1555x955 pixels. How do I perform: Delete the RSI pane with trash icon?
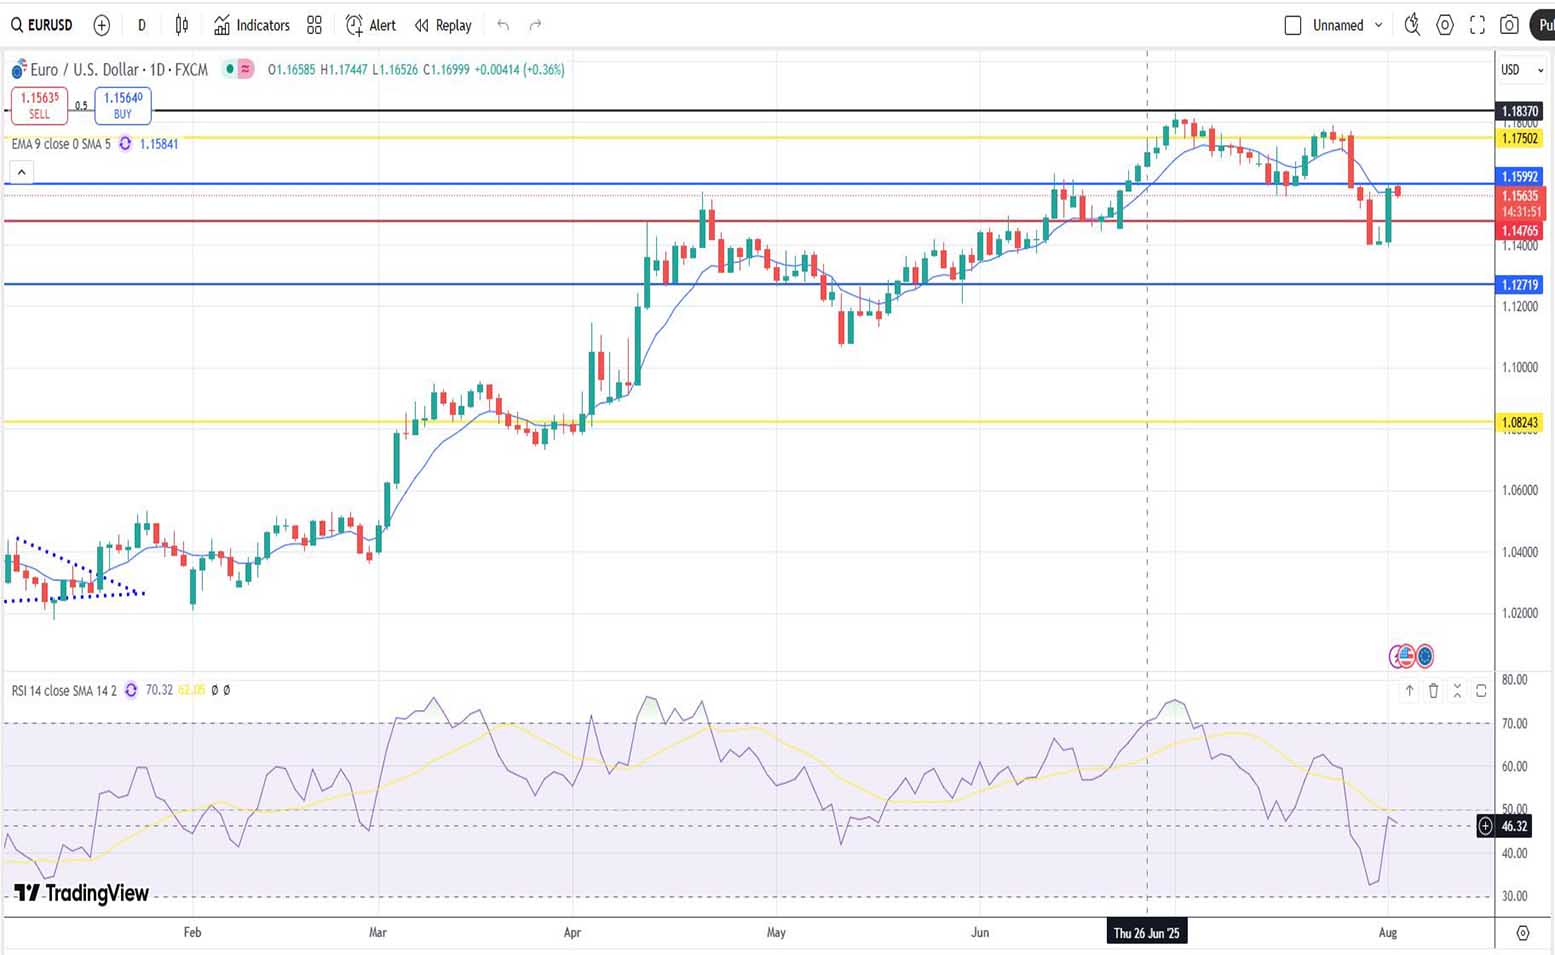(1433, 690)
